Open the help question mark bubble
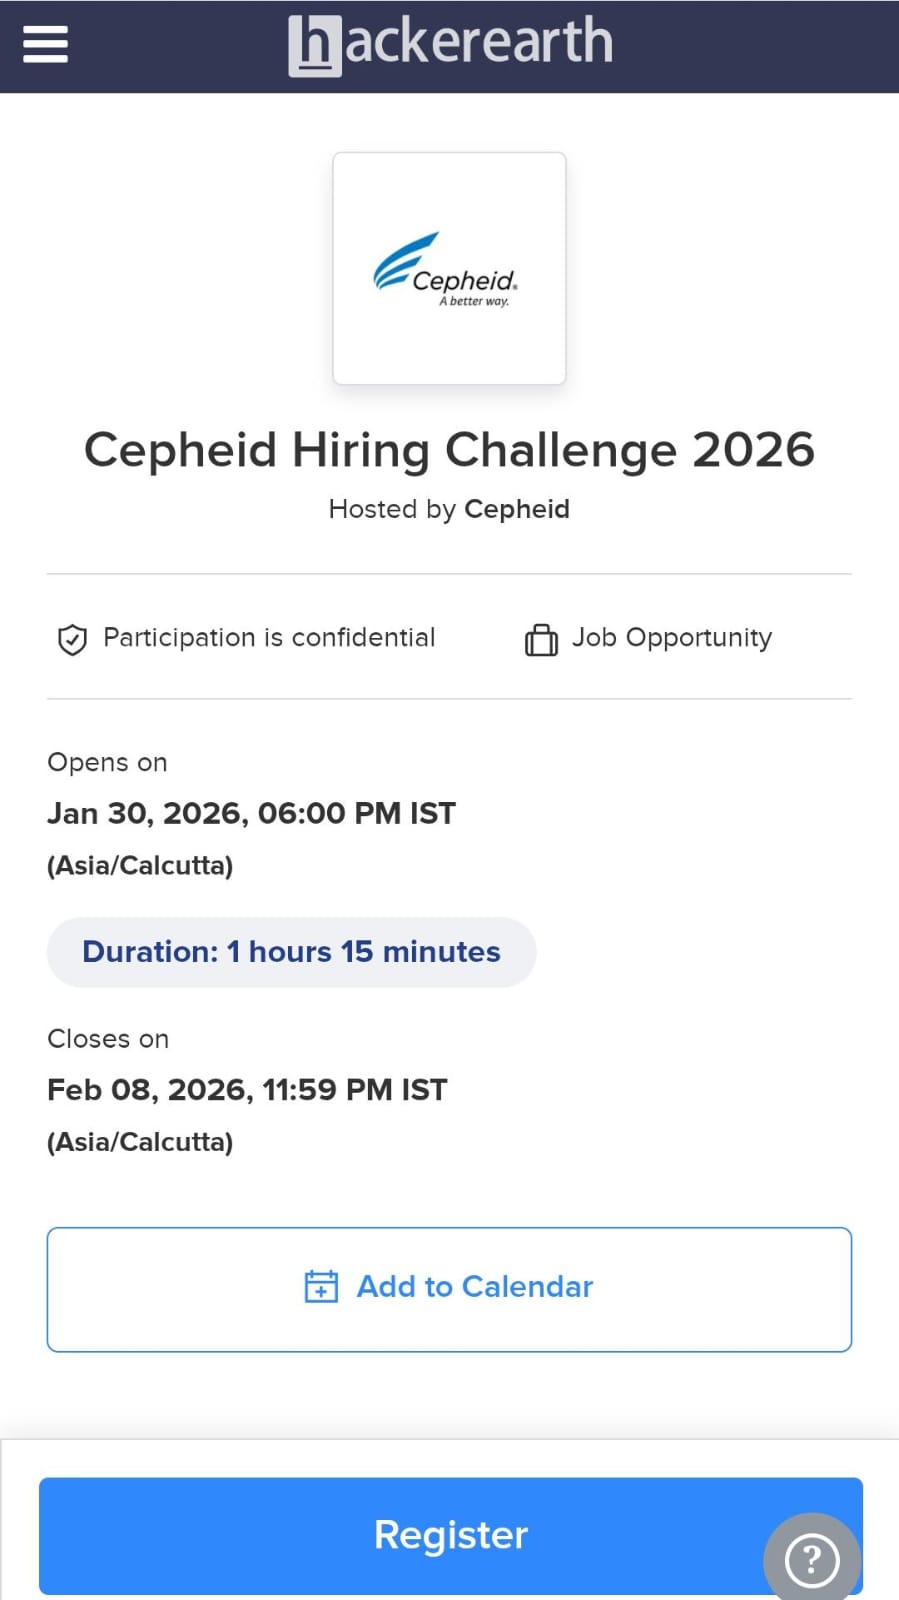 click(811, 1559)
